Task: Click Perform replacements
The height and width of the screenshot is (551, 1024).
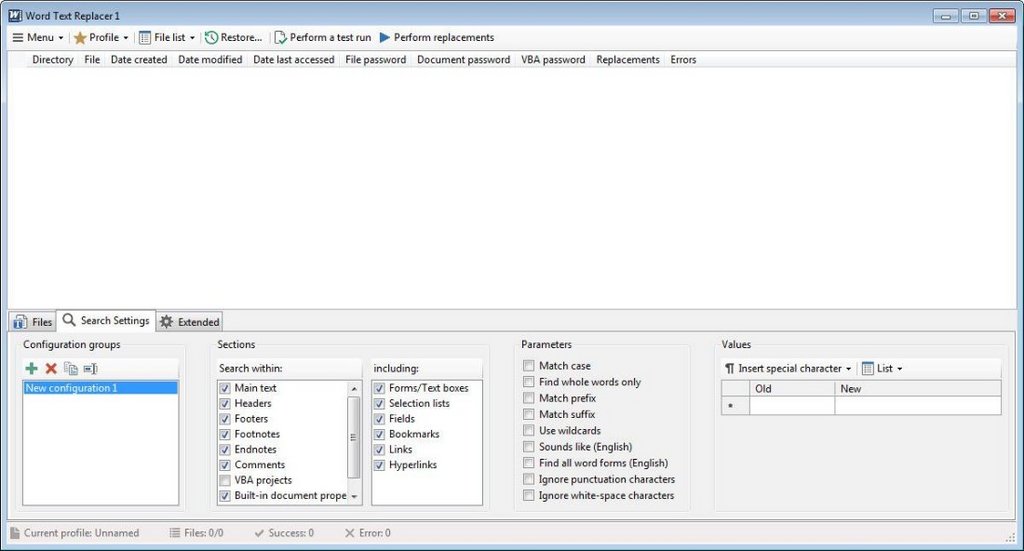Action: [437, 38]
